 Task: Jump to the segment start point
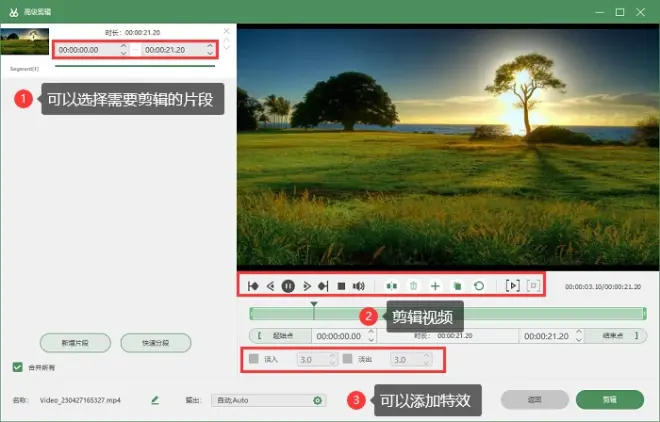(253, 286)
